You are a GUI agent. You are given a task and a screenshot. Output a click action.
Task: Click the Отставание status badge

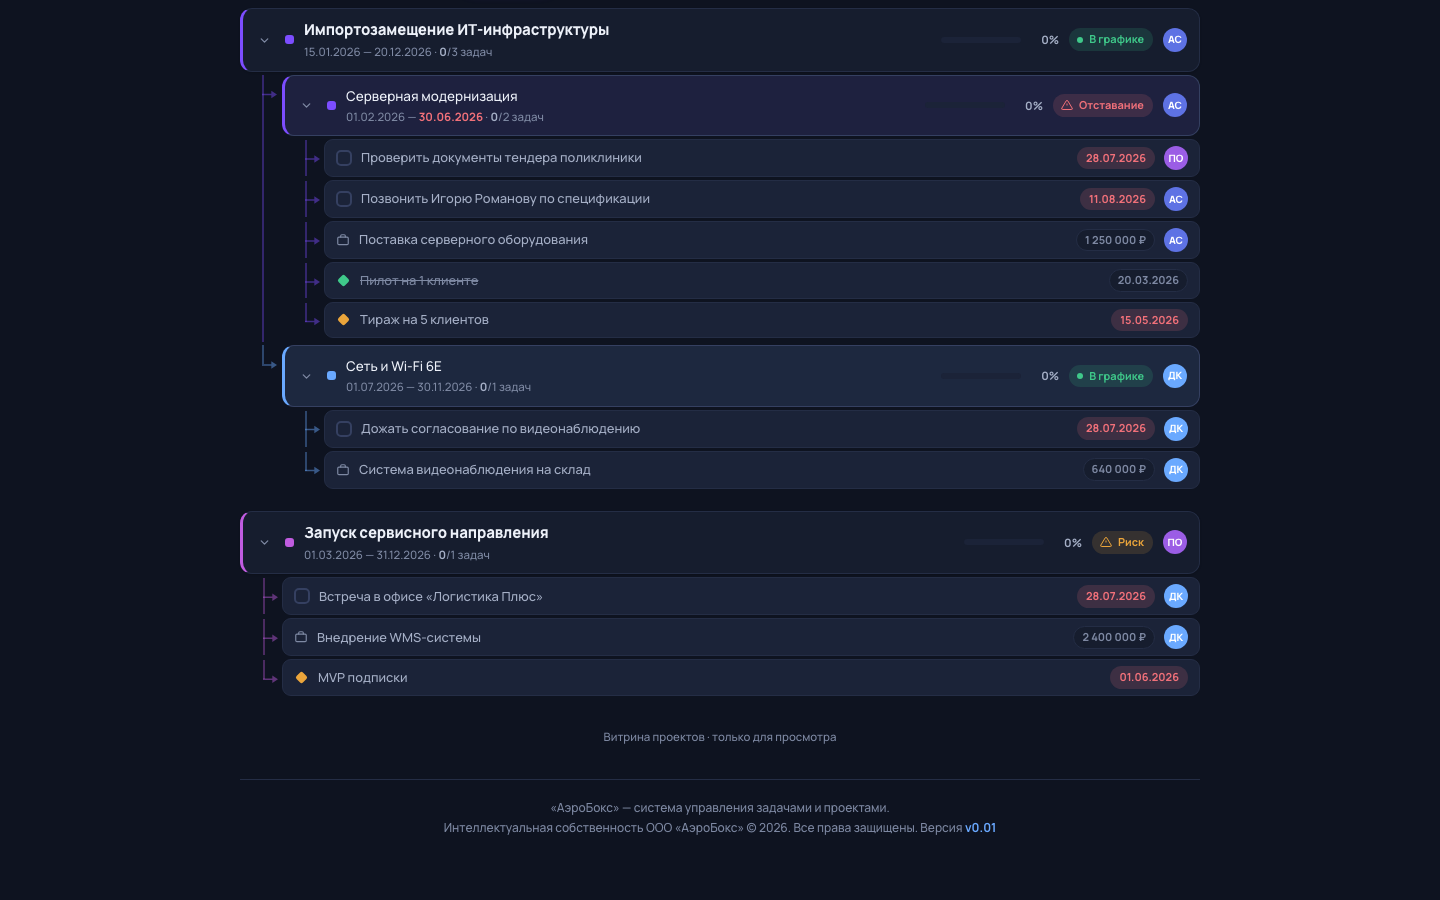coord(1103,105)
